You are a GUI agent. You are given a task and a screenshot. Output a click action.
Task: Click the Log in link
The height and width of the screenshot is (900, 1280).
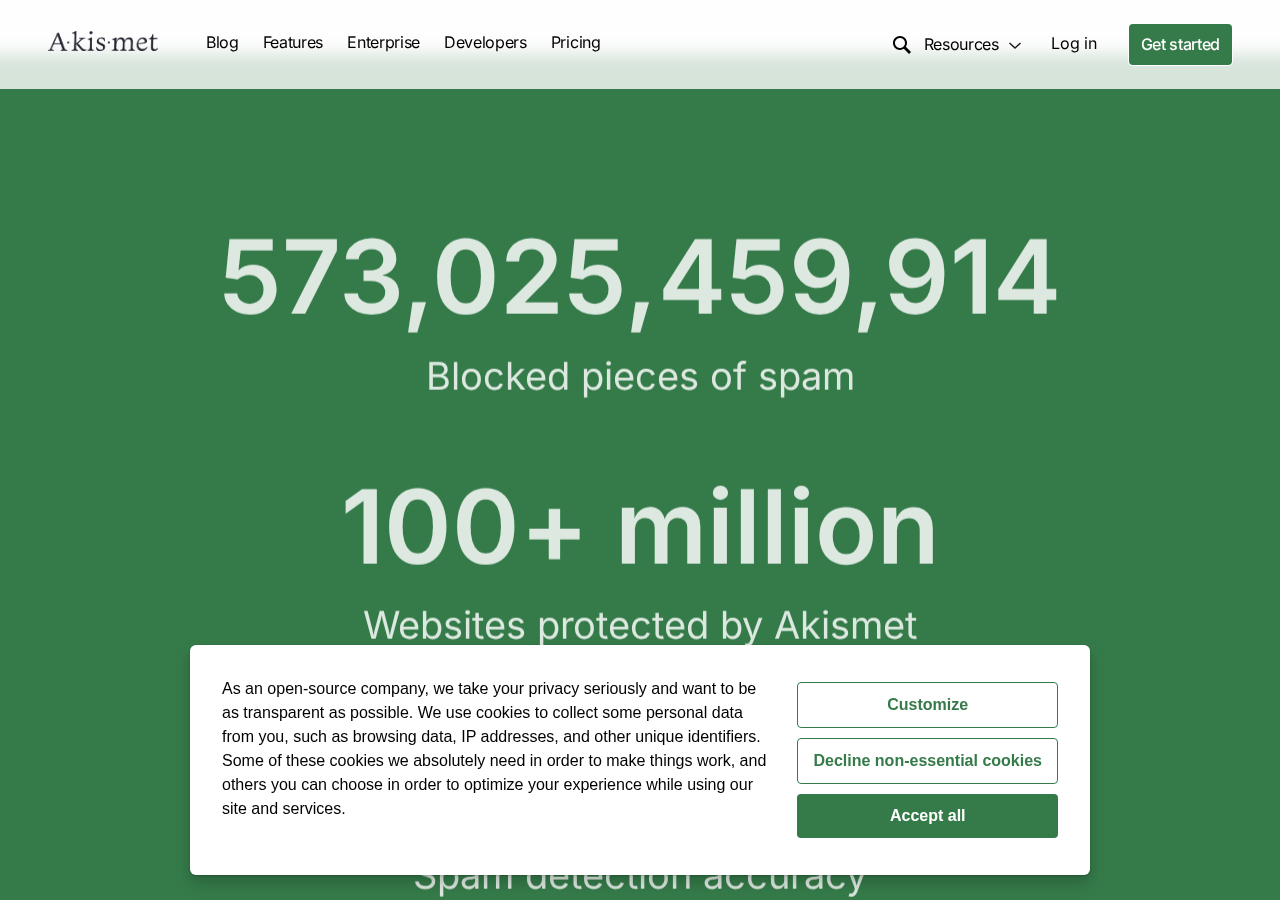point(1074,44)
